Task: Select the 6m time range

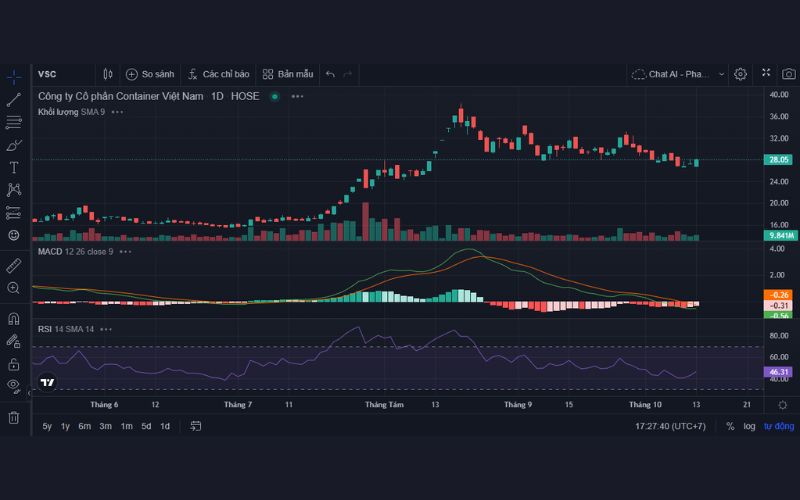Action: pyautogui.click(x=84, y=426)
